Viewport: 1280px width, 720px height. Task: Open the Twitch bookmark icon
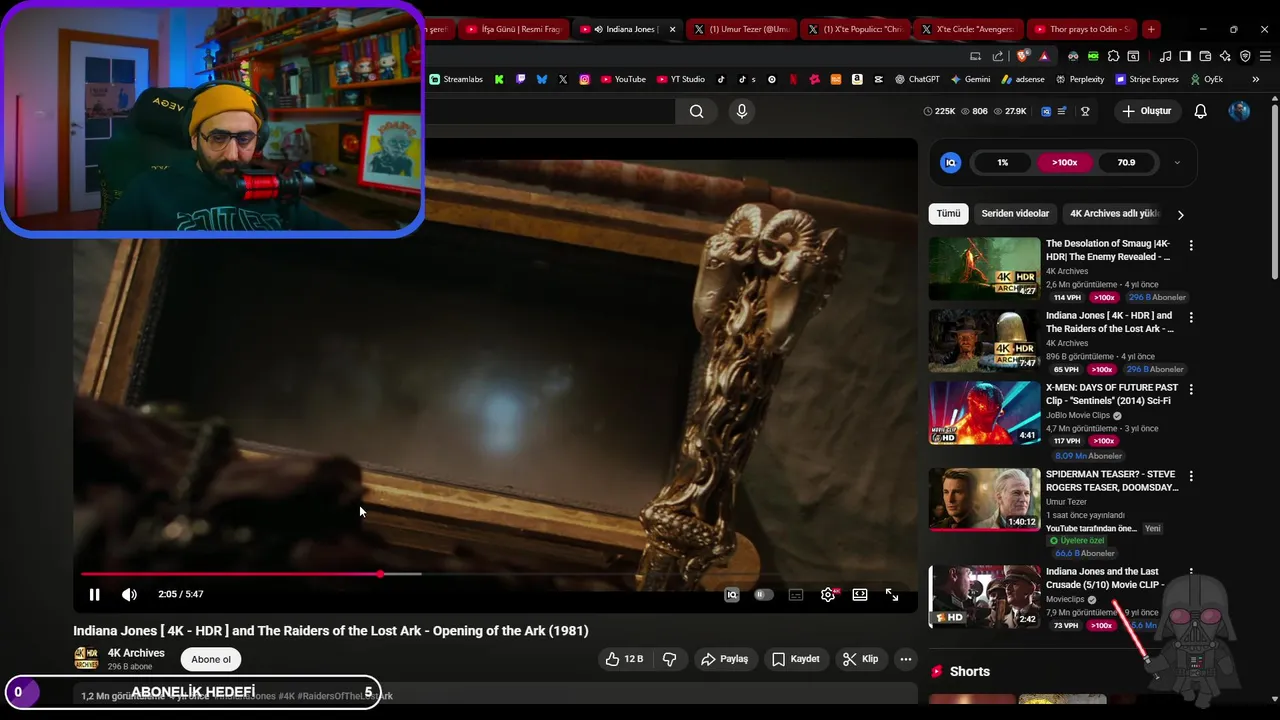(520, 79)
